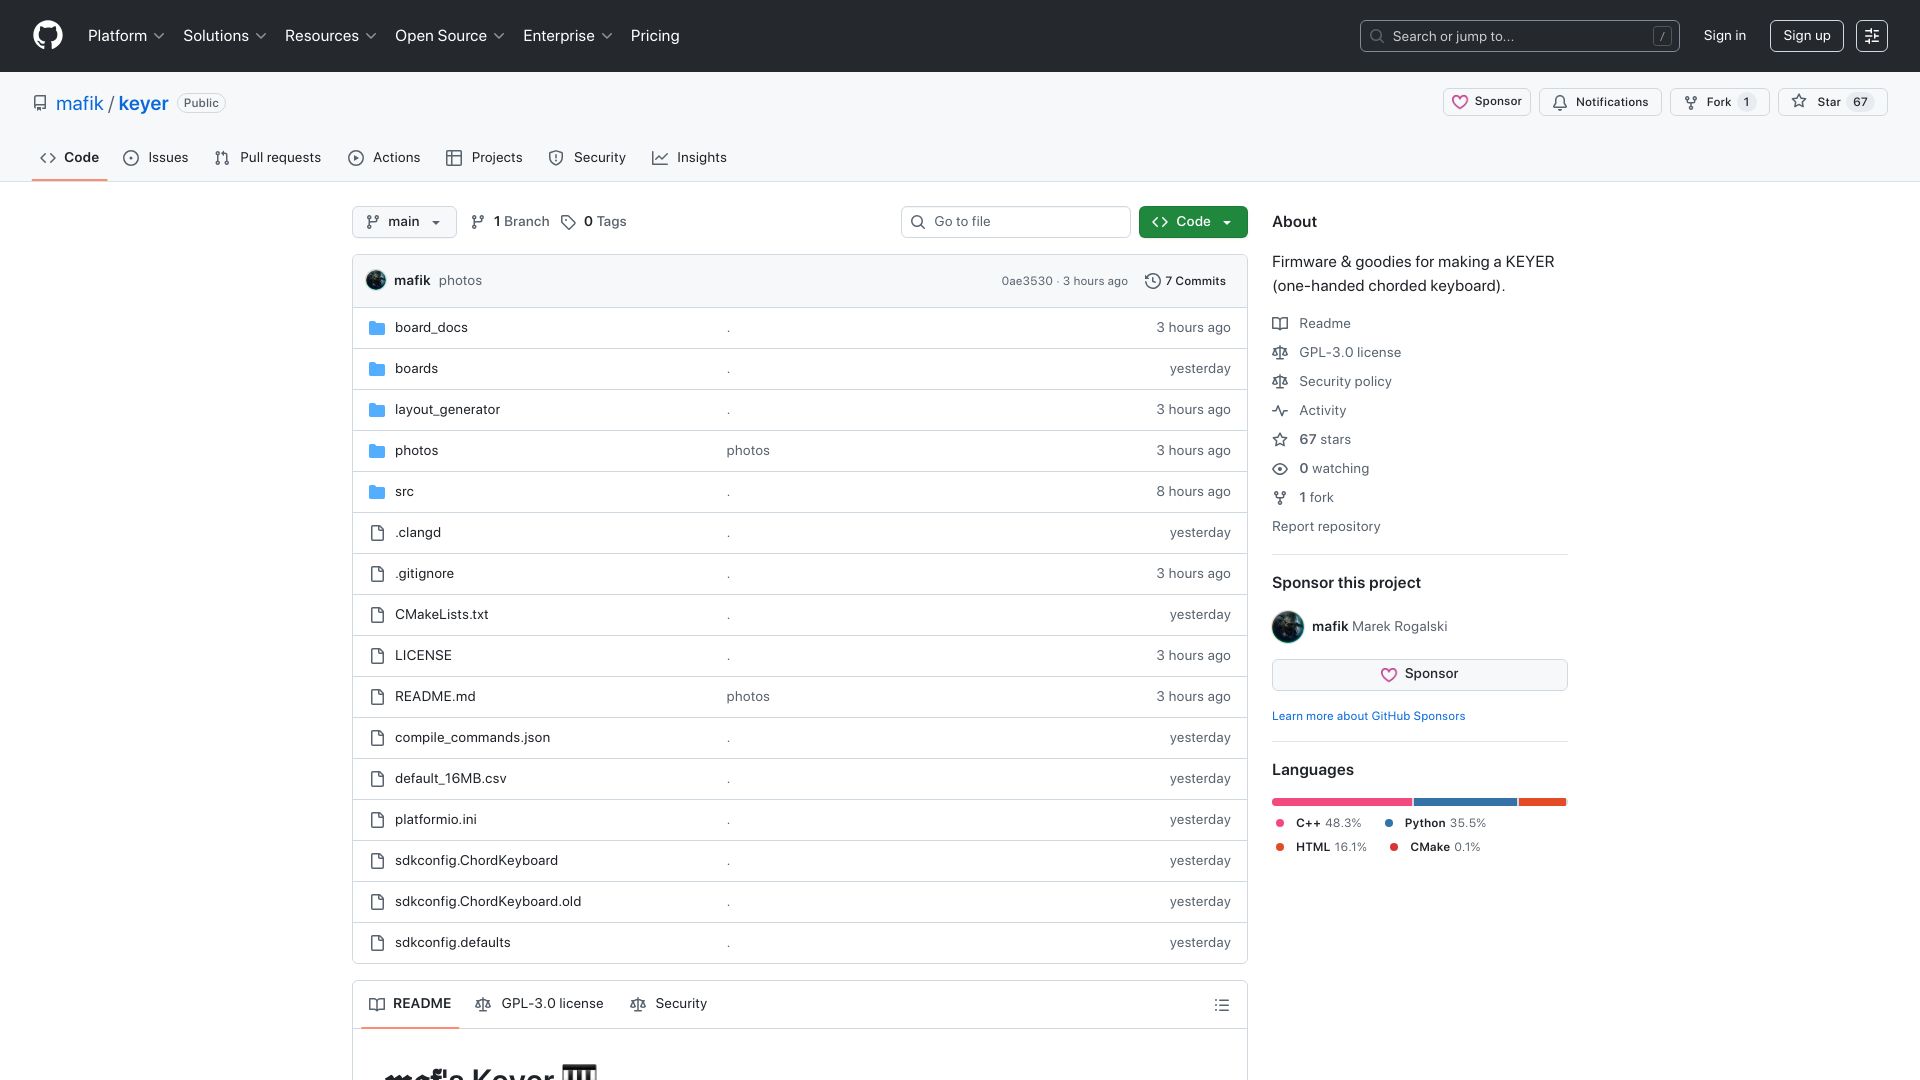Focus the Go to file field
Image resolution: width=1920 pixels, height=1080 pixels.
tap(1016, 222)
